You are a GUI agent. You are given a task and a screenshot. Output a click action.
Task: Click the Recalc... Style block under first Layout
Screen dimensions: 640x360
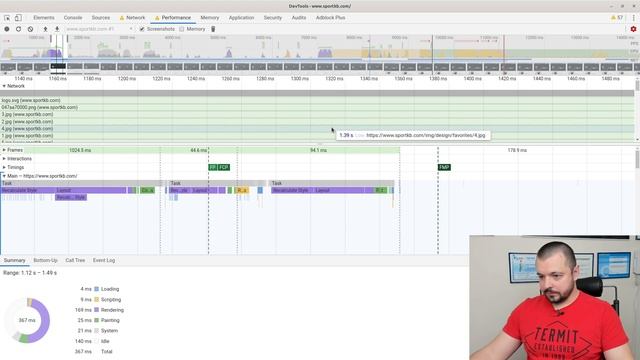pyautogui.click(x=71, y=198)
